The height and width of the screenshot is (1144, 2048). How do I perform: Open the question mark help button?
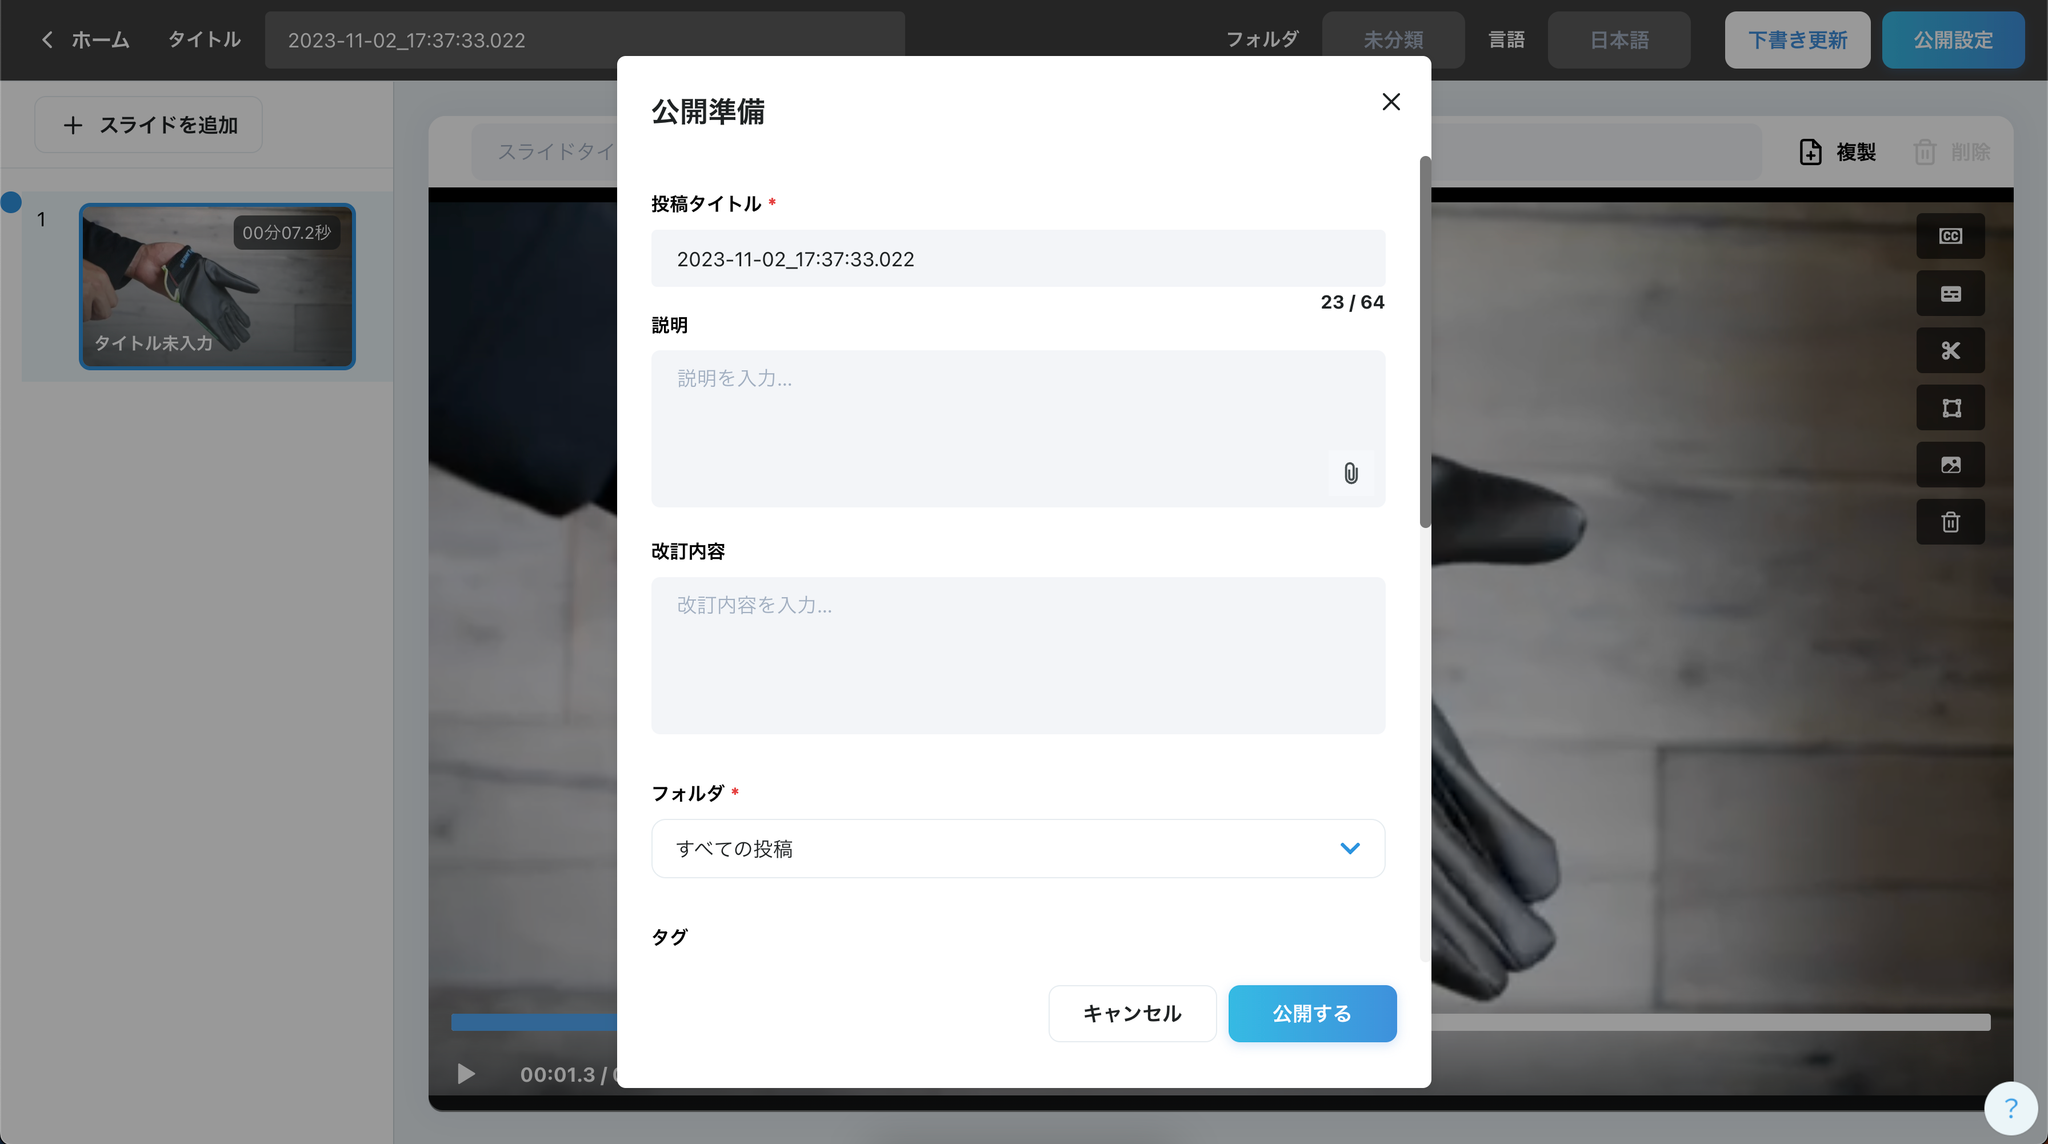(2010, 1108)
